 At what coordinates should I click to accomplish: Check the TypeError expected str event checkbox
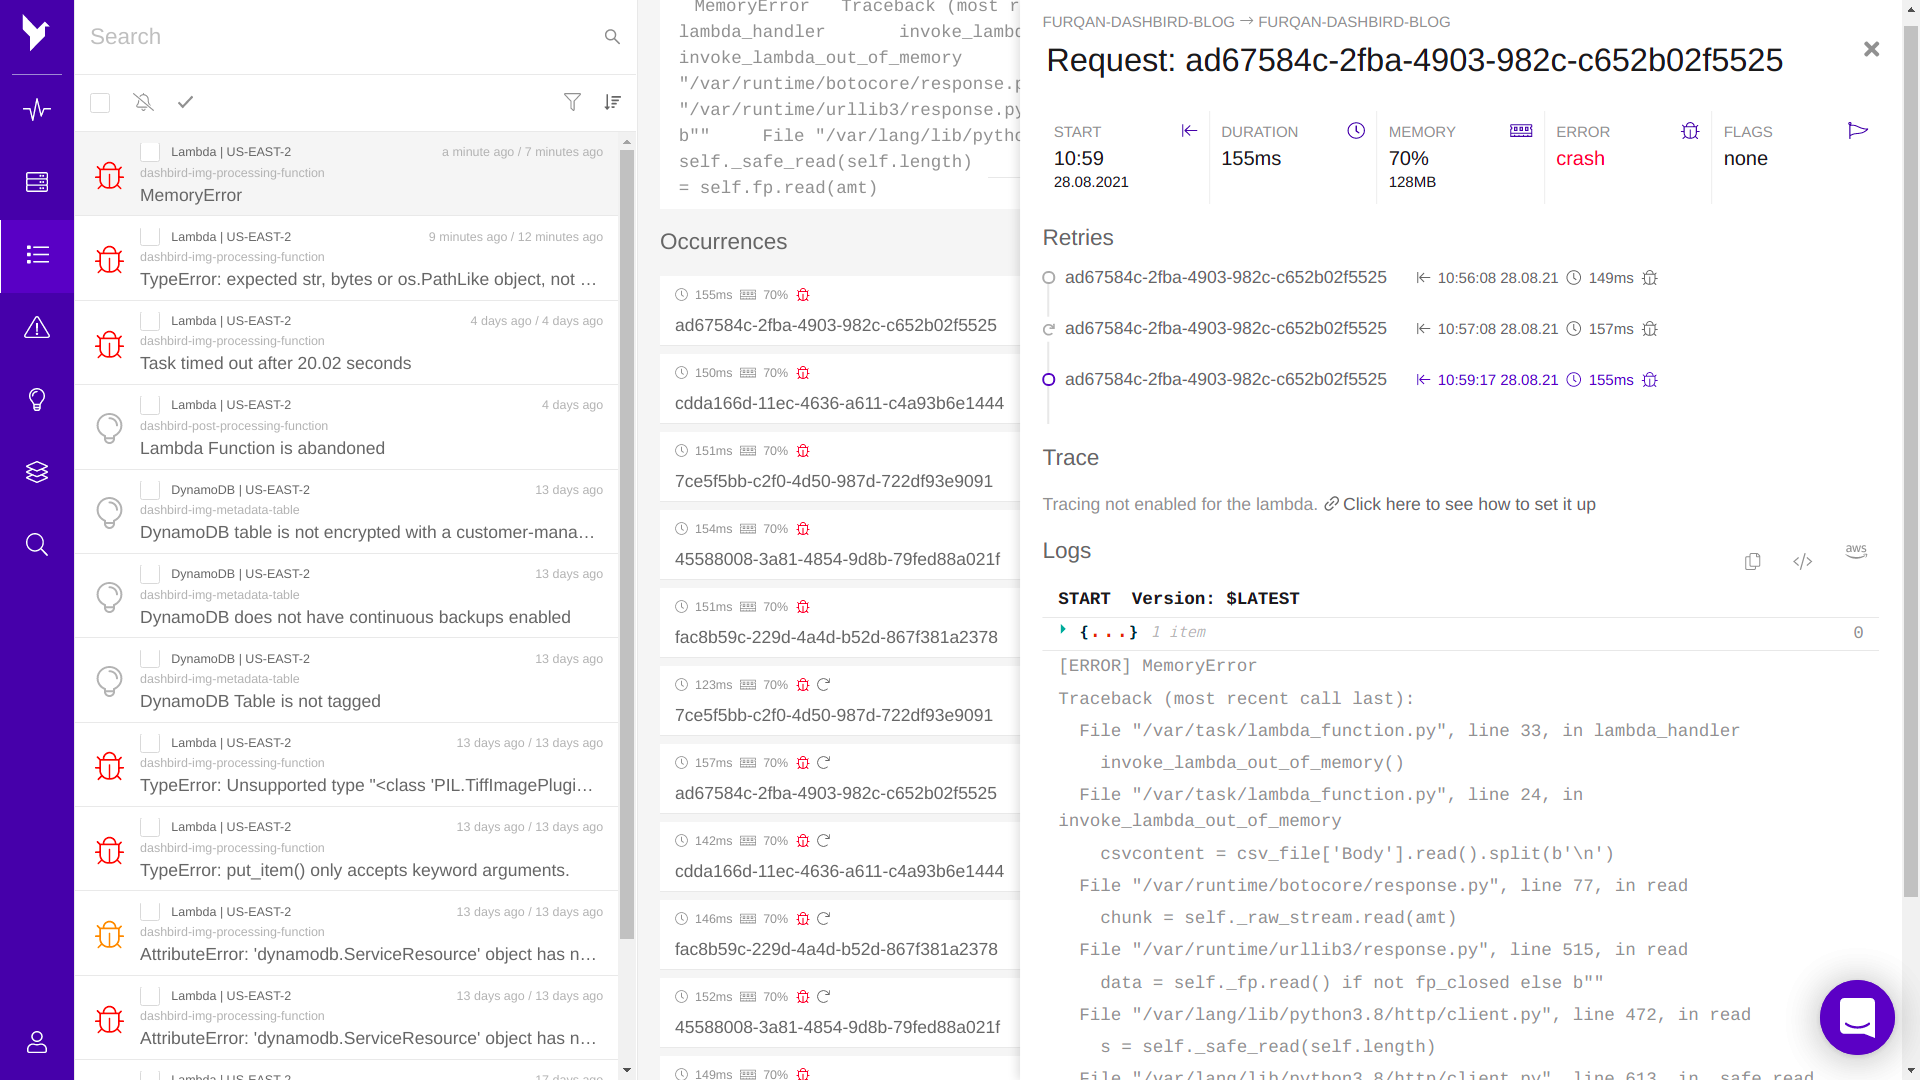click(150, 237)
